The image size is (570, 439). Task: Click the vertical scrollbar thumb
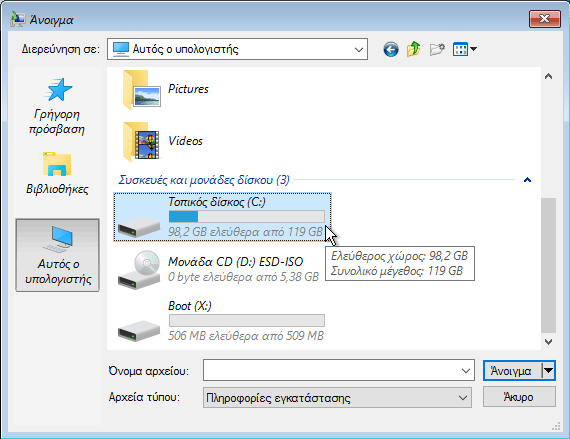click(549, 265)
